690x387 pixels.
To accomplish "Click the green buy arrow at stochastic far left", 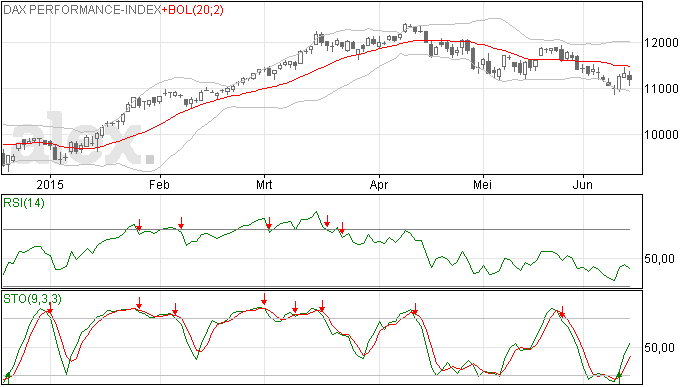I will click(x=7, y=377).
